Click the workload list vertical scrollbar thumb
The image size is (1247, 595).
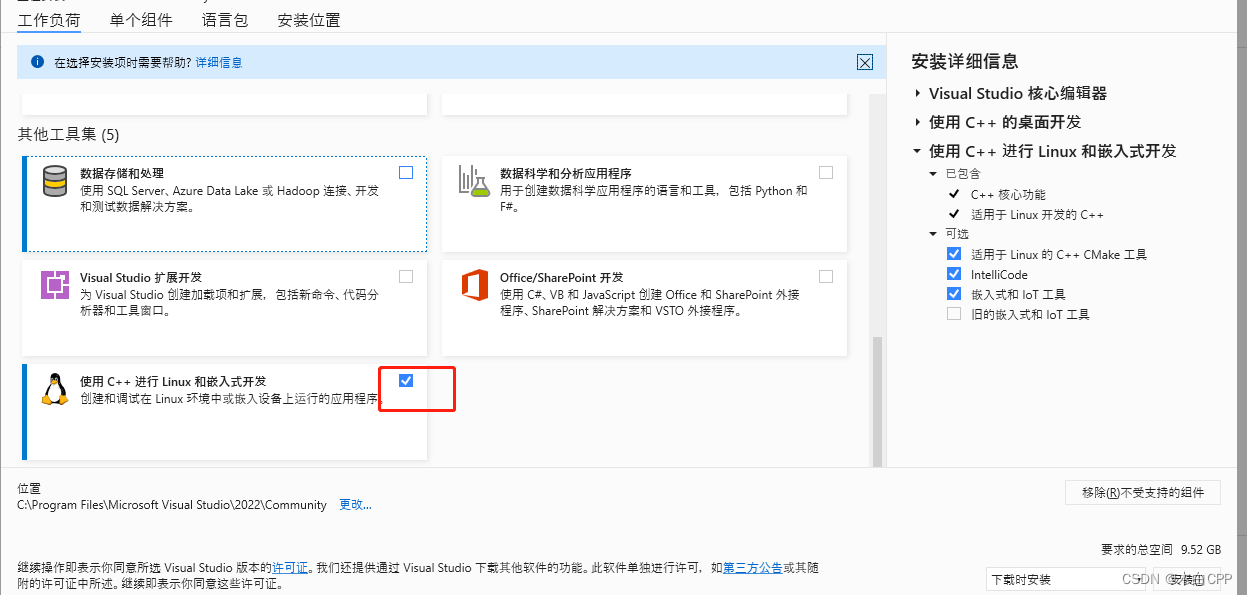(879, 401)
